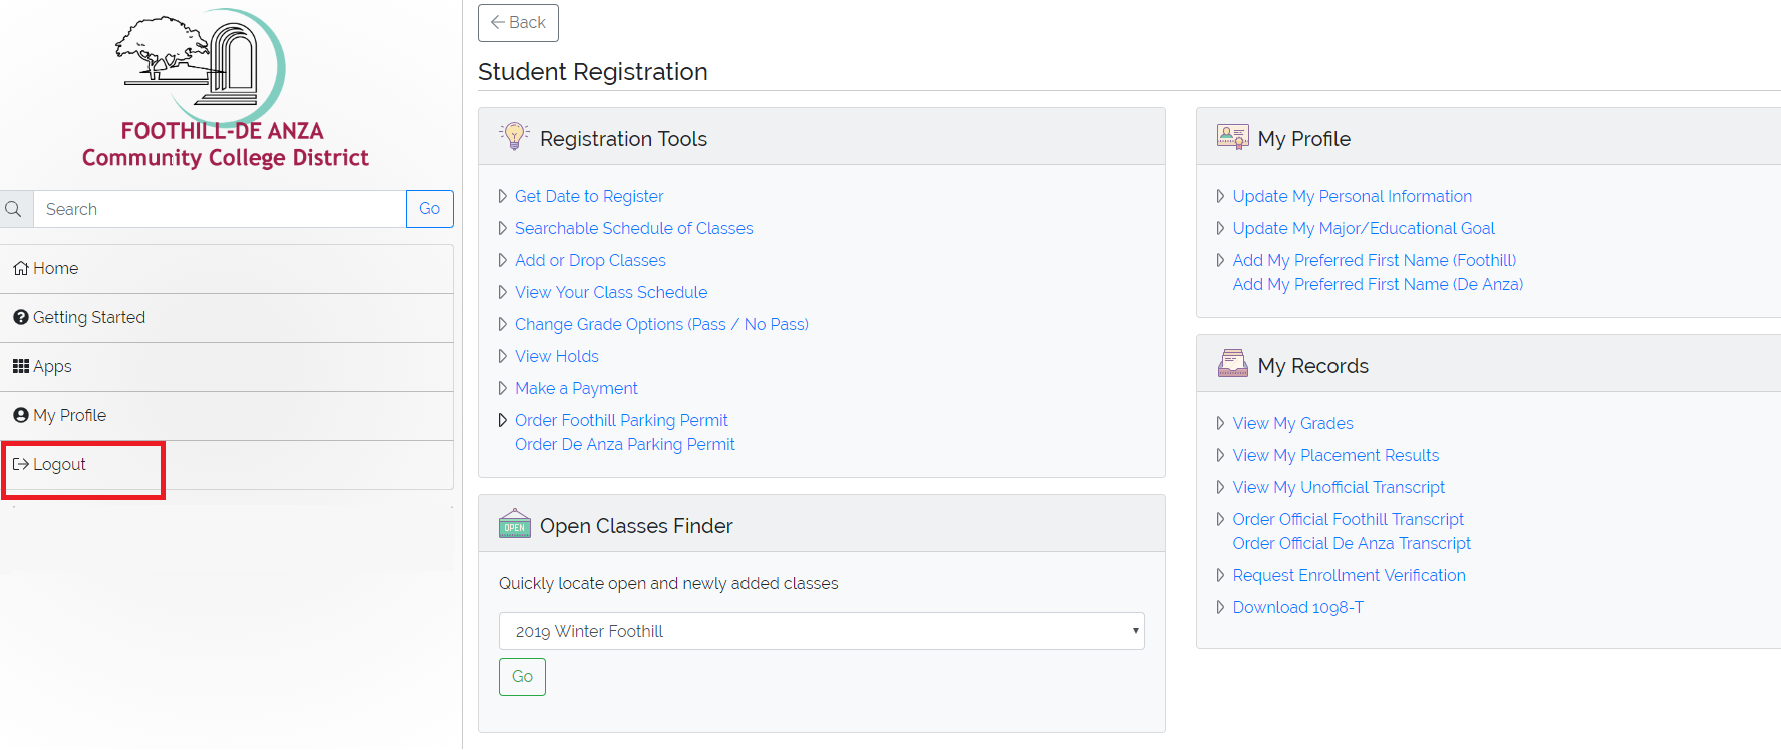Open Getting Started in the sidebar
The height and width of the screenshot is (750, 1781).
click(x=227, y=318)
